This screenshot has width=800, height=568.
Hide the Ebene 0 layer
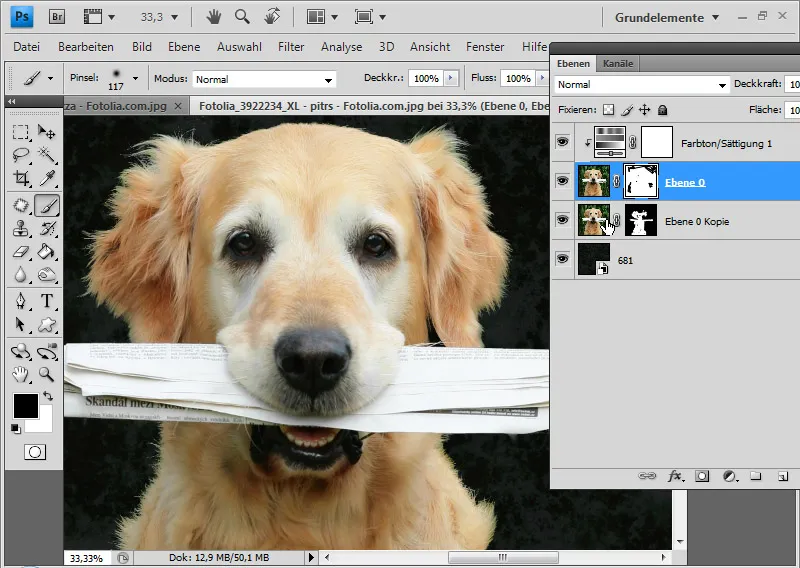point(562,181)
